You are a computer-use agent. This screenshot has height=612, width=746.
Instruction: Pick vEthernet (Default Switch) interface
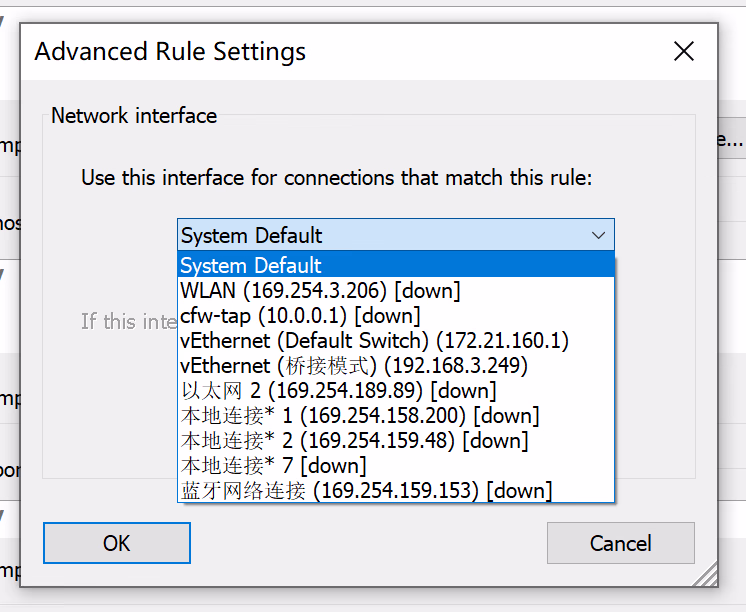click(374, 341)
